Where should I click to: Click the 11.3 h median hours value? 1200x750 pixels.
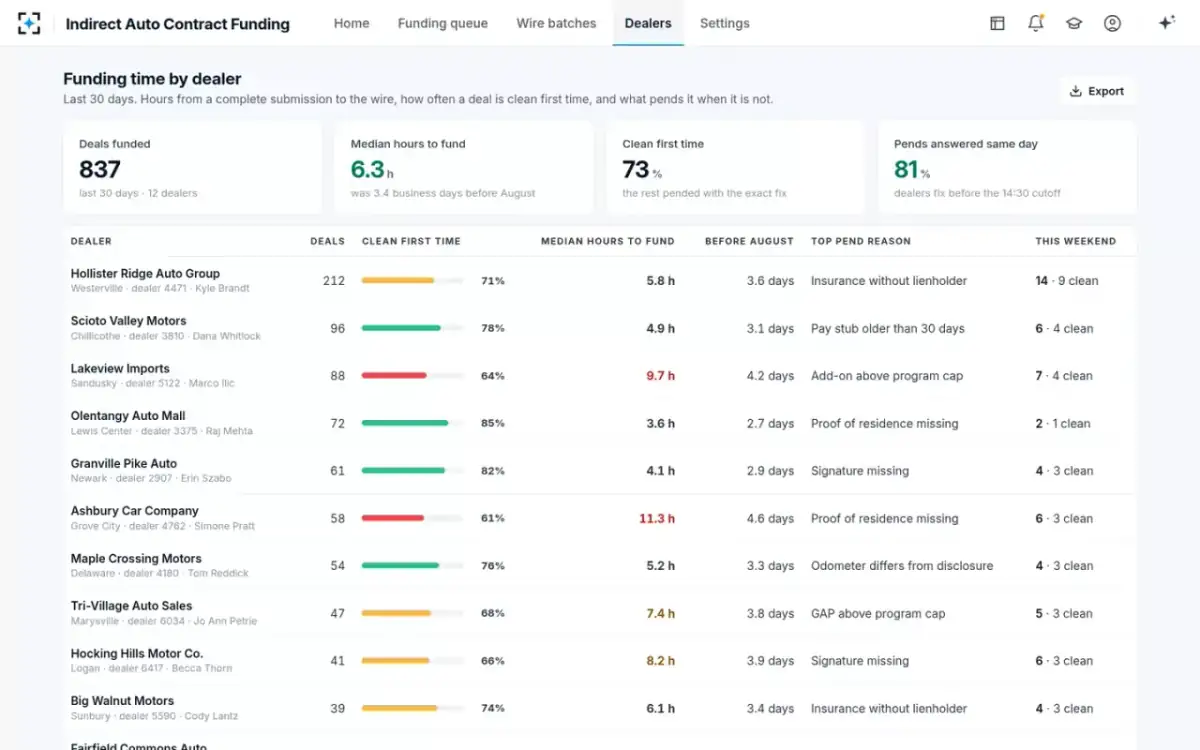657,519
